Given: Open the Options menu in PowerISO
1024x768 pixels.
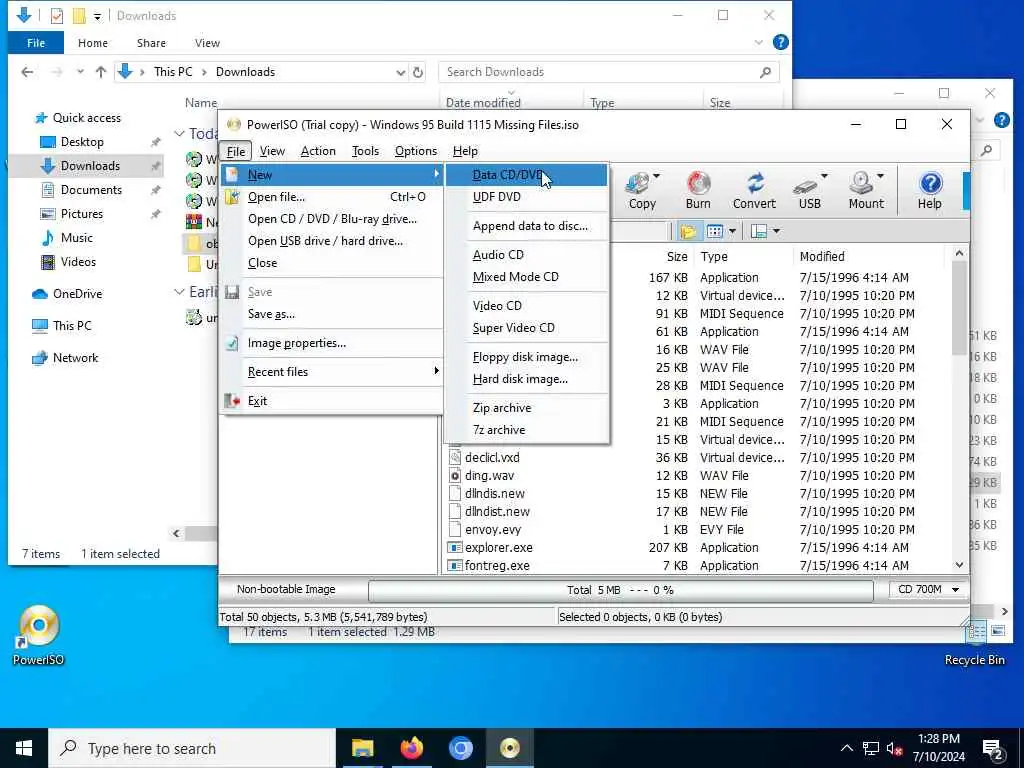Looking at the screenshot, I should [415, 151].
